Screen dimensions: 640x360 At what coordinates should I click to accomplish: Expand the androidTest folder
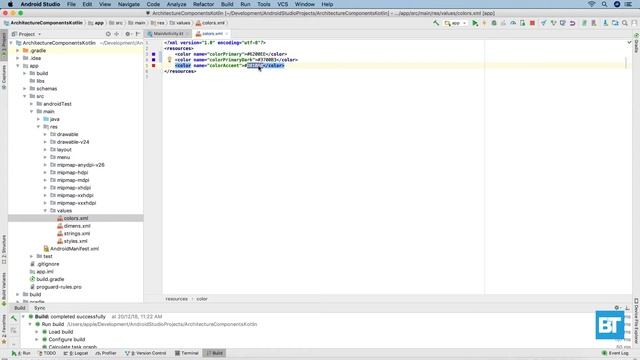pos(31,104)
